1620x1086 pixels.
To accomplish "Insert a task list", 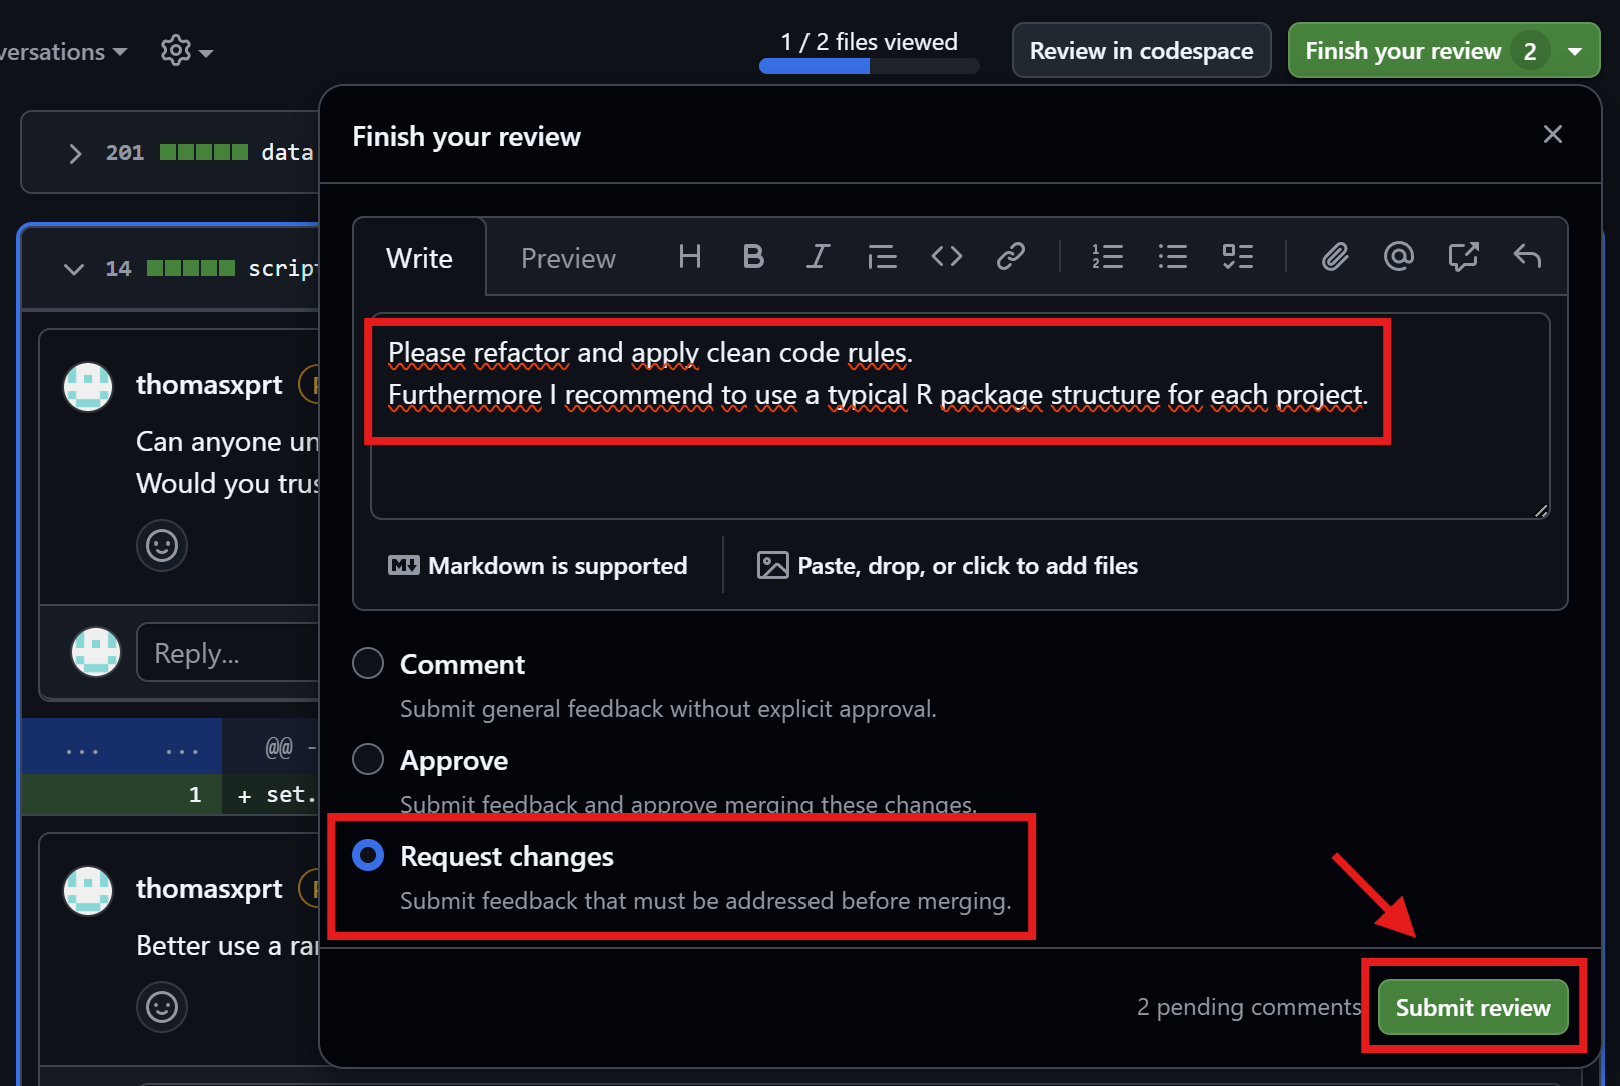I will tap(1237, 257).
